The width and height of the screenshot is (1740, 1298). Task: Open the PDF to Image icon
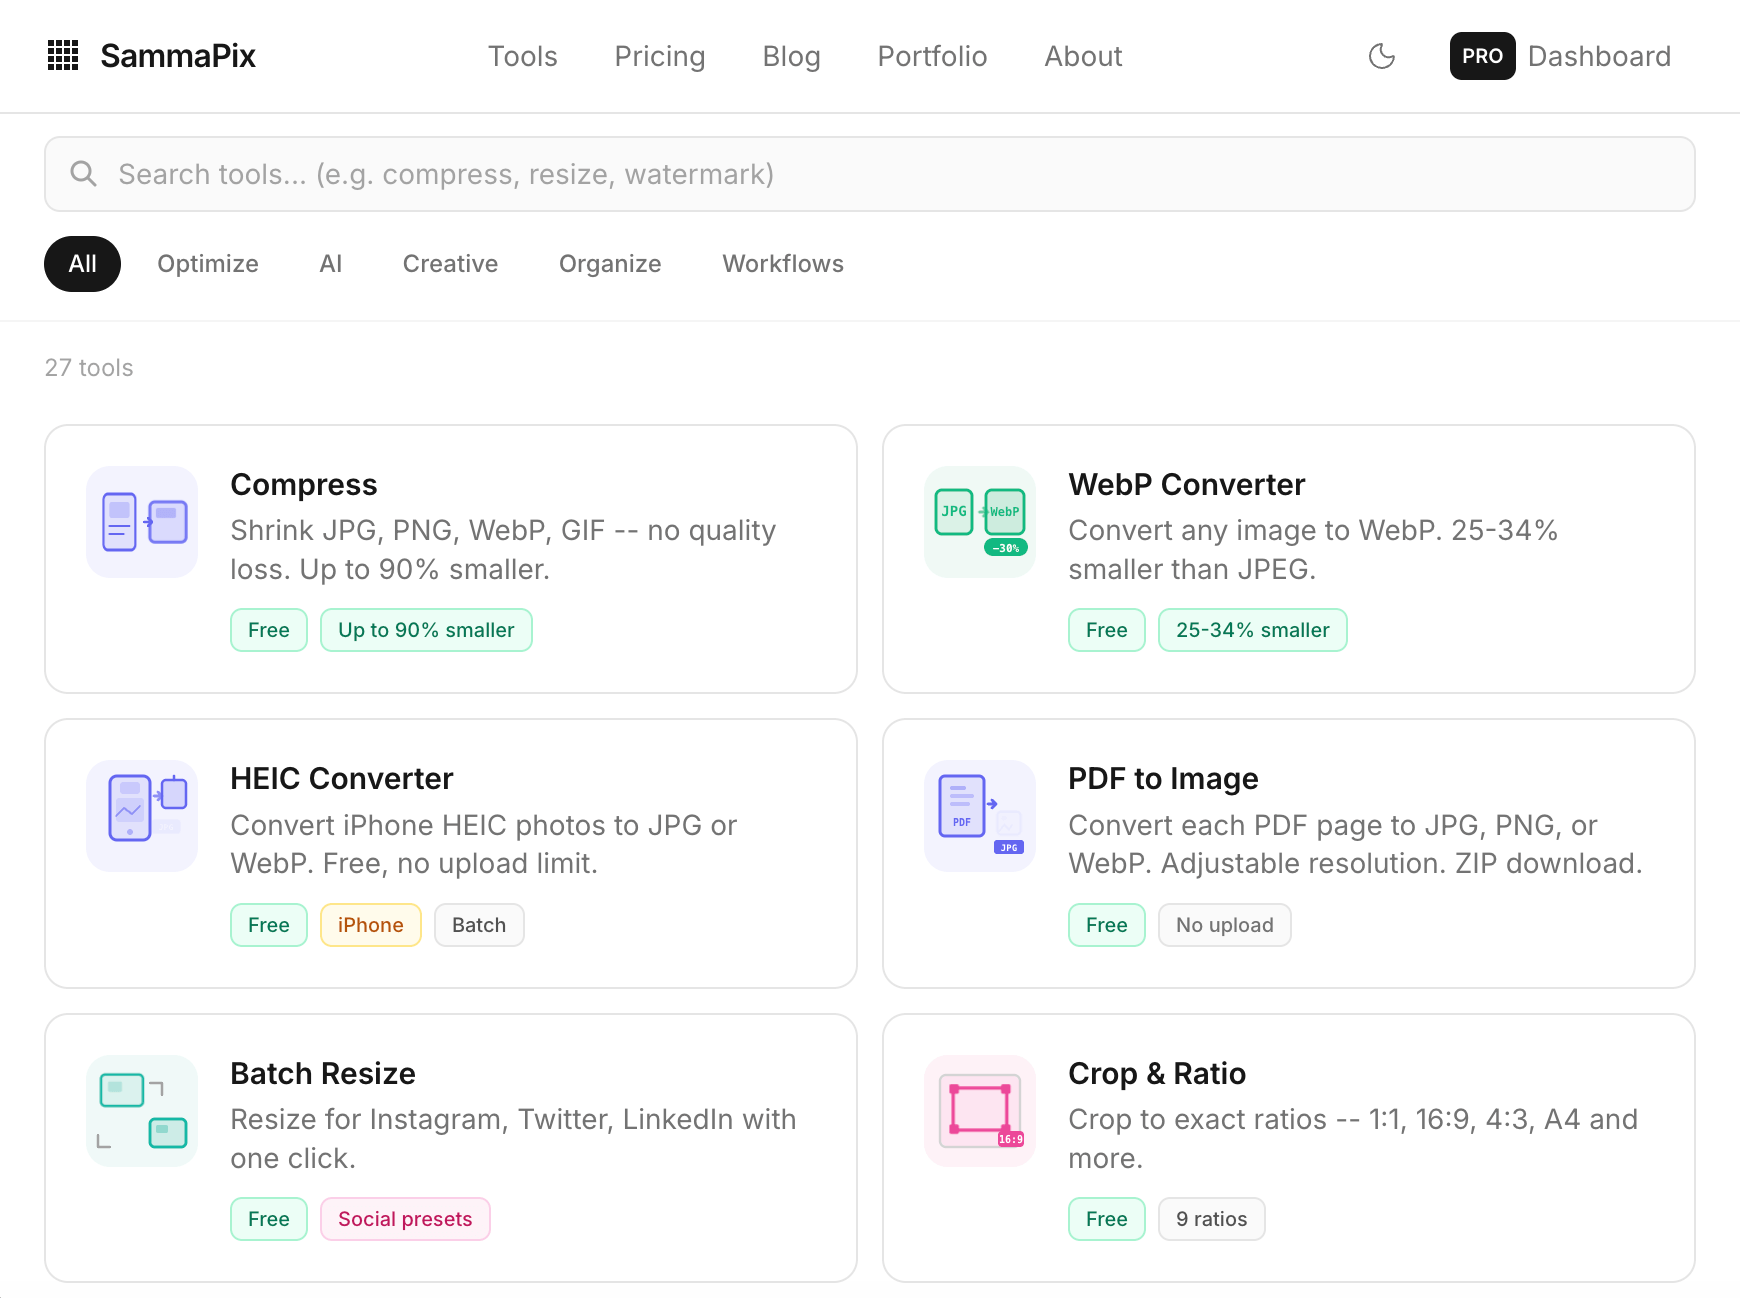point(980,816)
